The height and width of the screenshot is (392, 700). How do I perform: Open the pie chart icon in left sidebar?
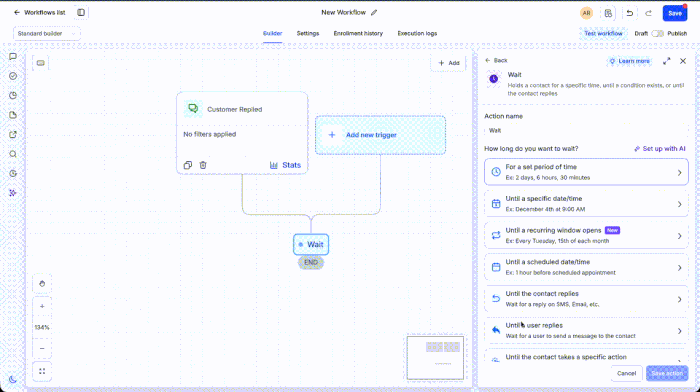13,96
